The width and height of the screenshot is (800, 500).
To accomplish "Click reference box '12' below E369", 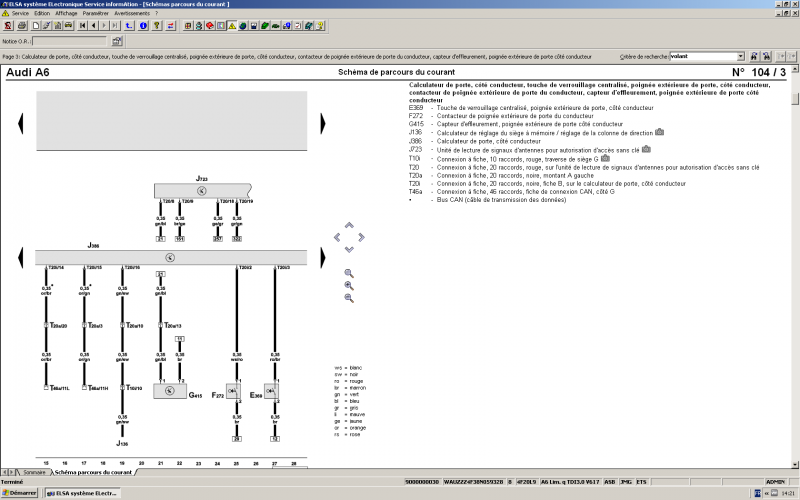I will coord(275,439).
